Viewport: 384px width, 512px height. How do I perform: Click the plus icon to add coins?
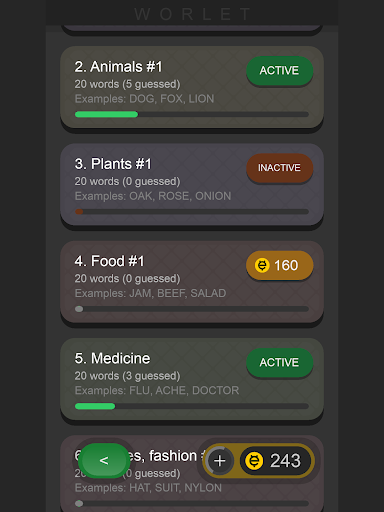tap(220, 461)
